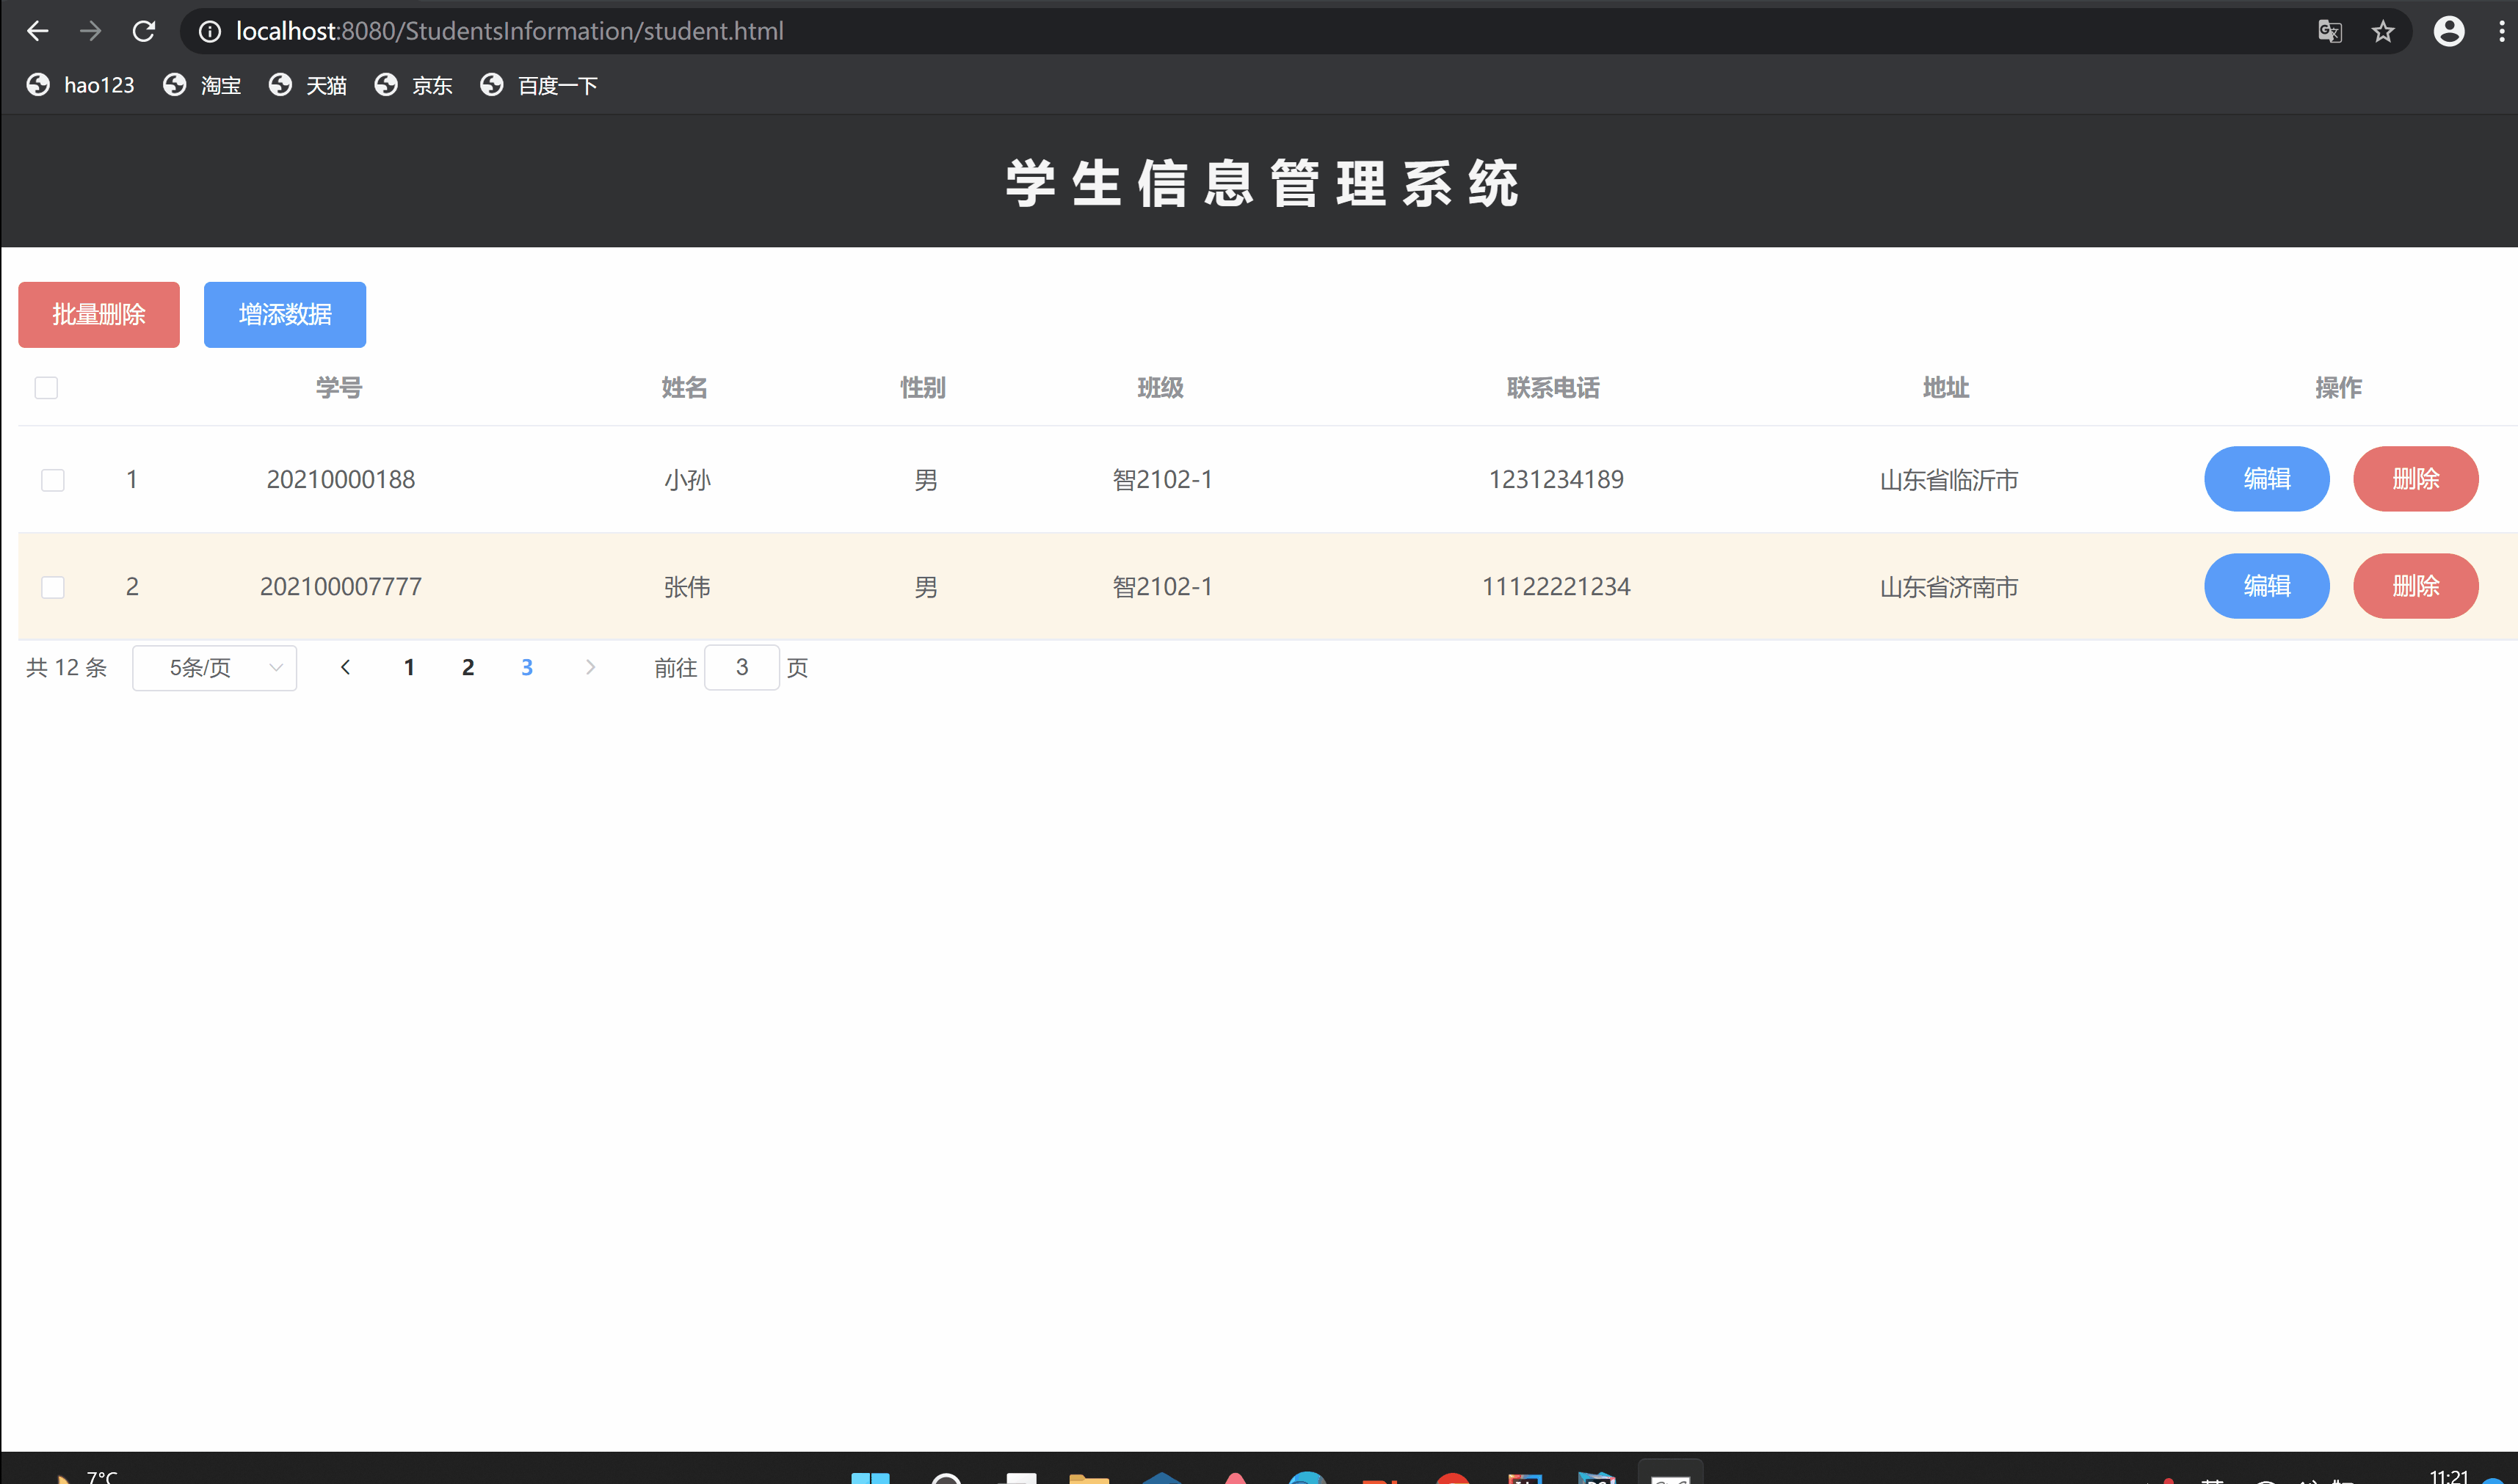This screenshot has height=1484, width=2518.
Task: Click the 增添数据 button
Action: pos(284,314)
